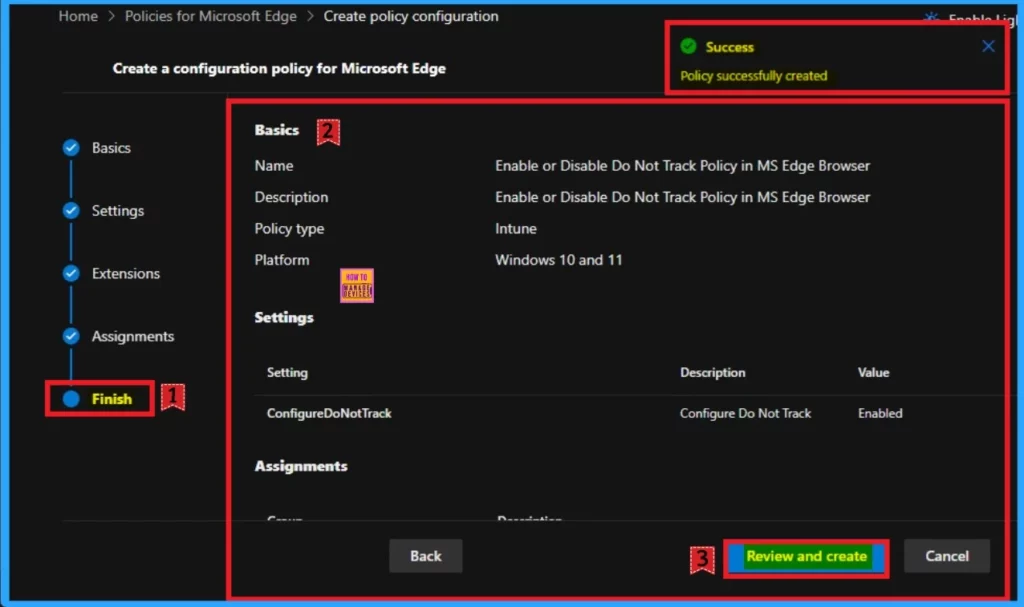1024x607 pixels.
Task: Click the Windows 10 and 11 platform value
Action: point(558,260)
